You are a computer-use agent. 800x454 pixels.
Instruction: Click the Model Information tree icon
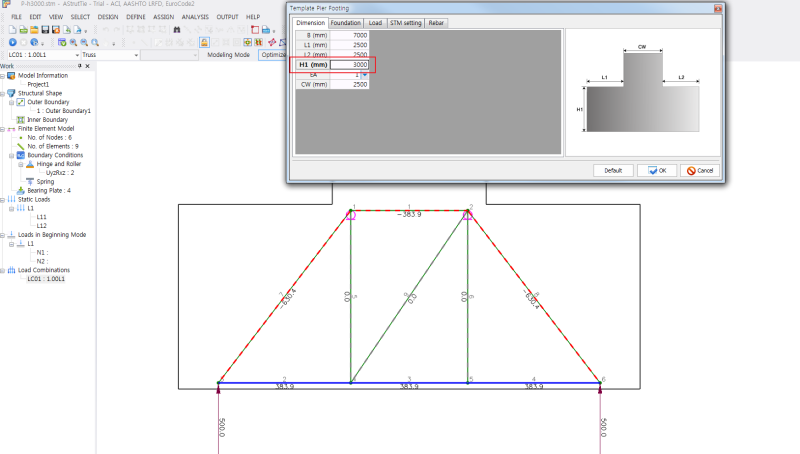[11, 75]
